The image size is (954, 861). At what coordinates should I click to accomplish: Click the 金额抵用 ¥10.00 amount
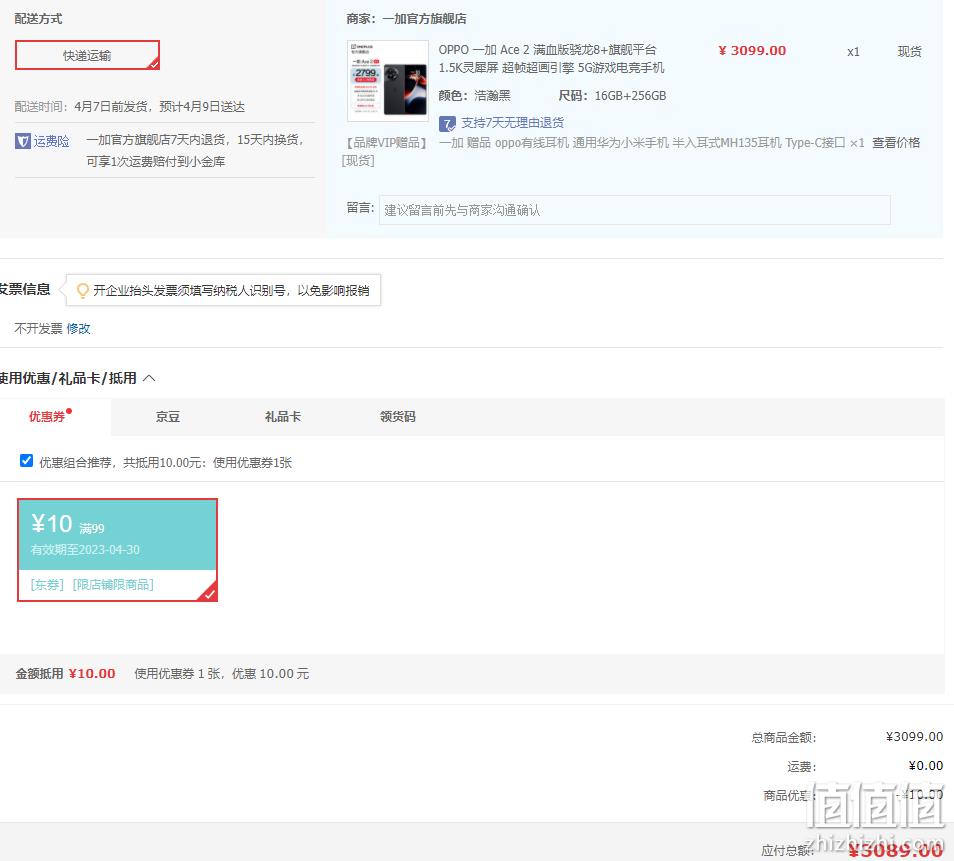92,674
